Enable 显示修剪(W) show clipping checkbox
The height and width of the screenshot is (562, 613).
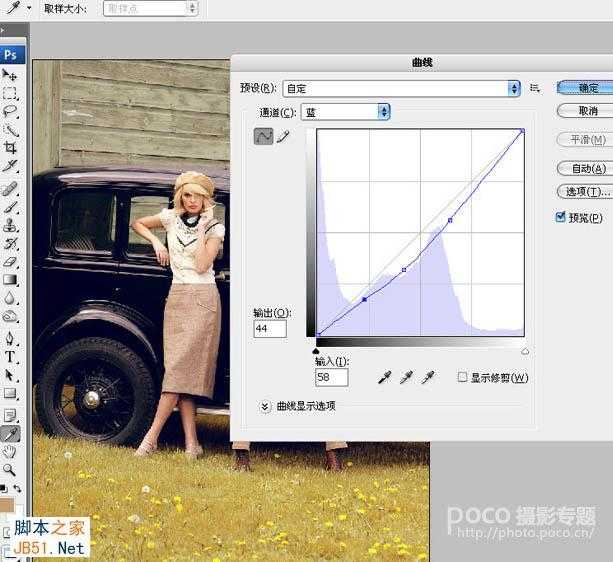coord(462,377)
